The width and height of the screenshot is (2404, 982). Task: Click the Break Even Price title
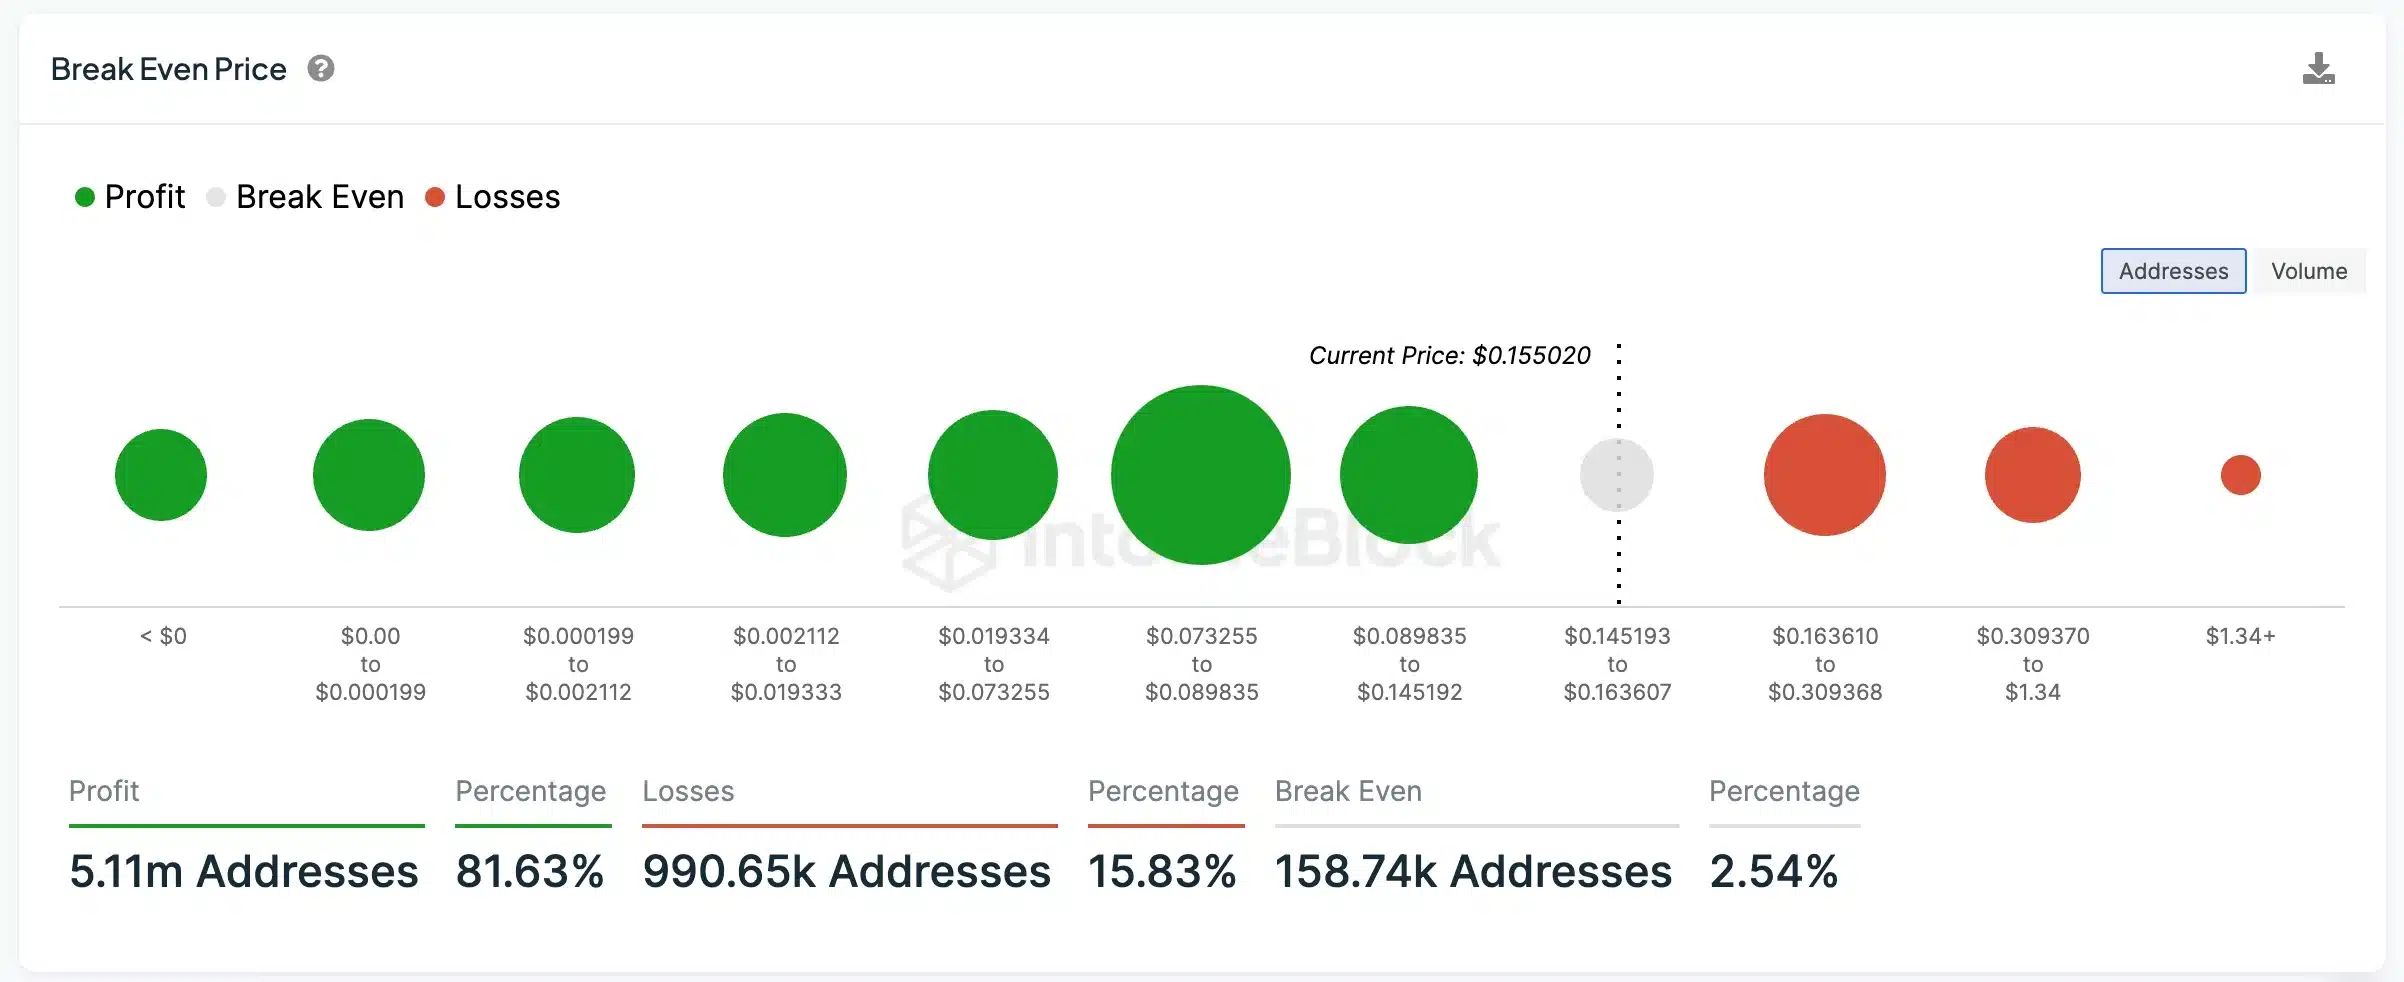tap(169, 69)
